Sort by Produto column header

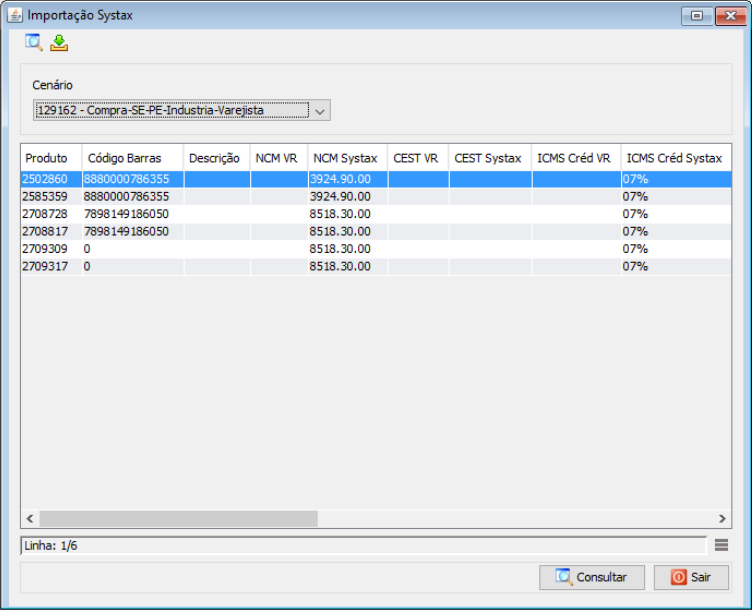coord(51,158)
